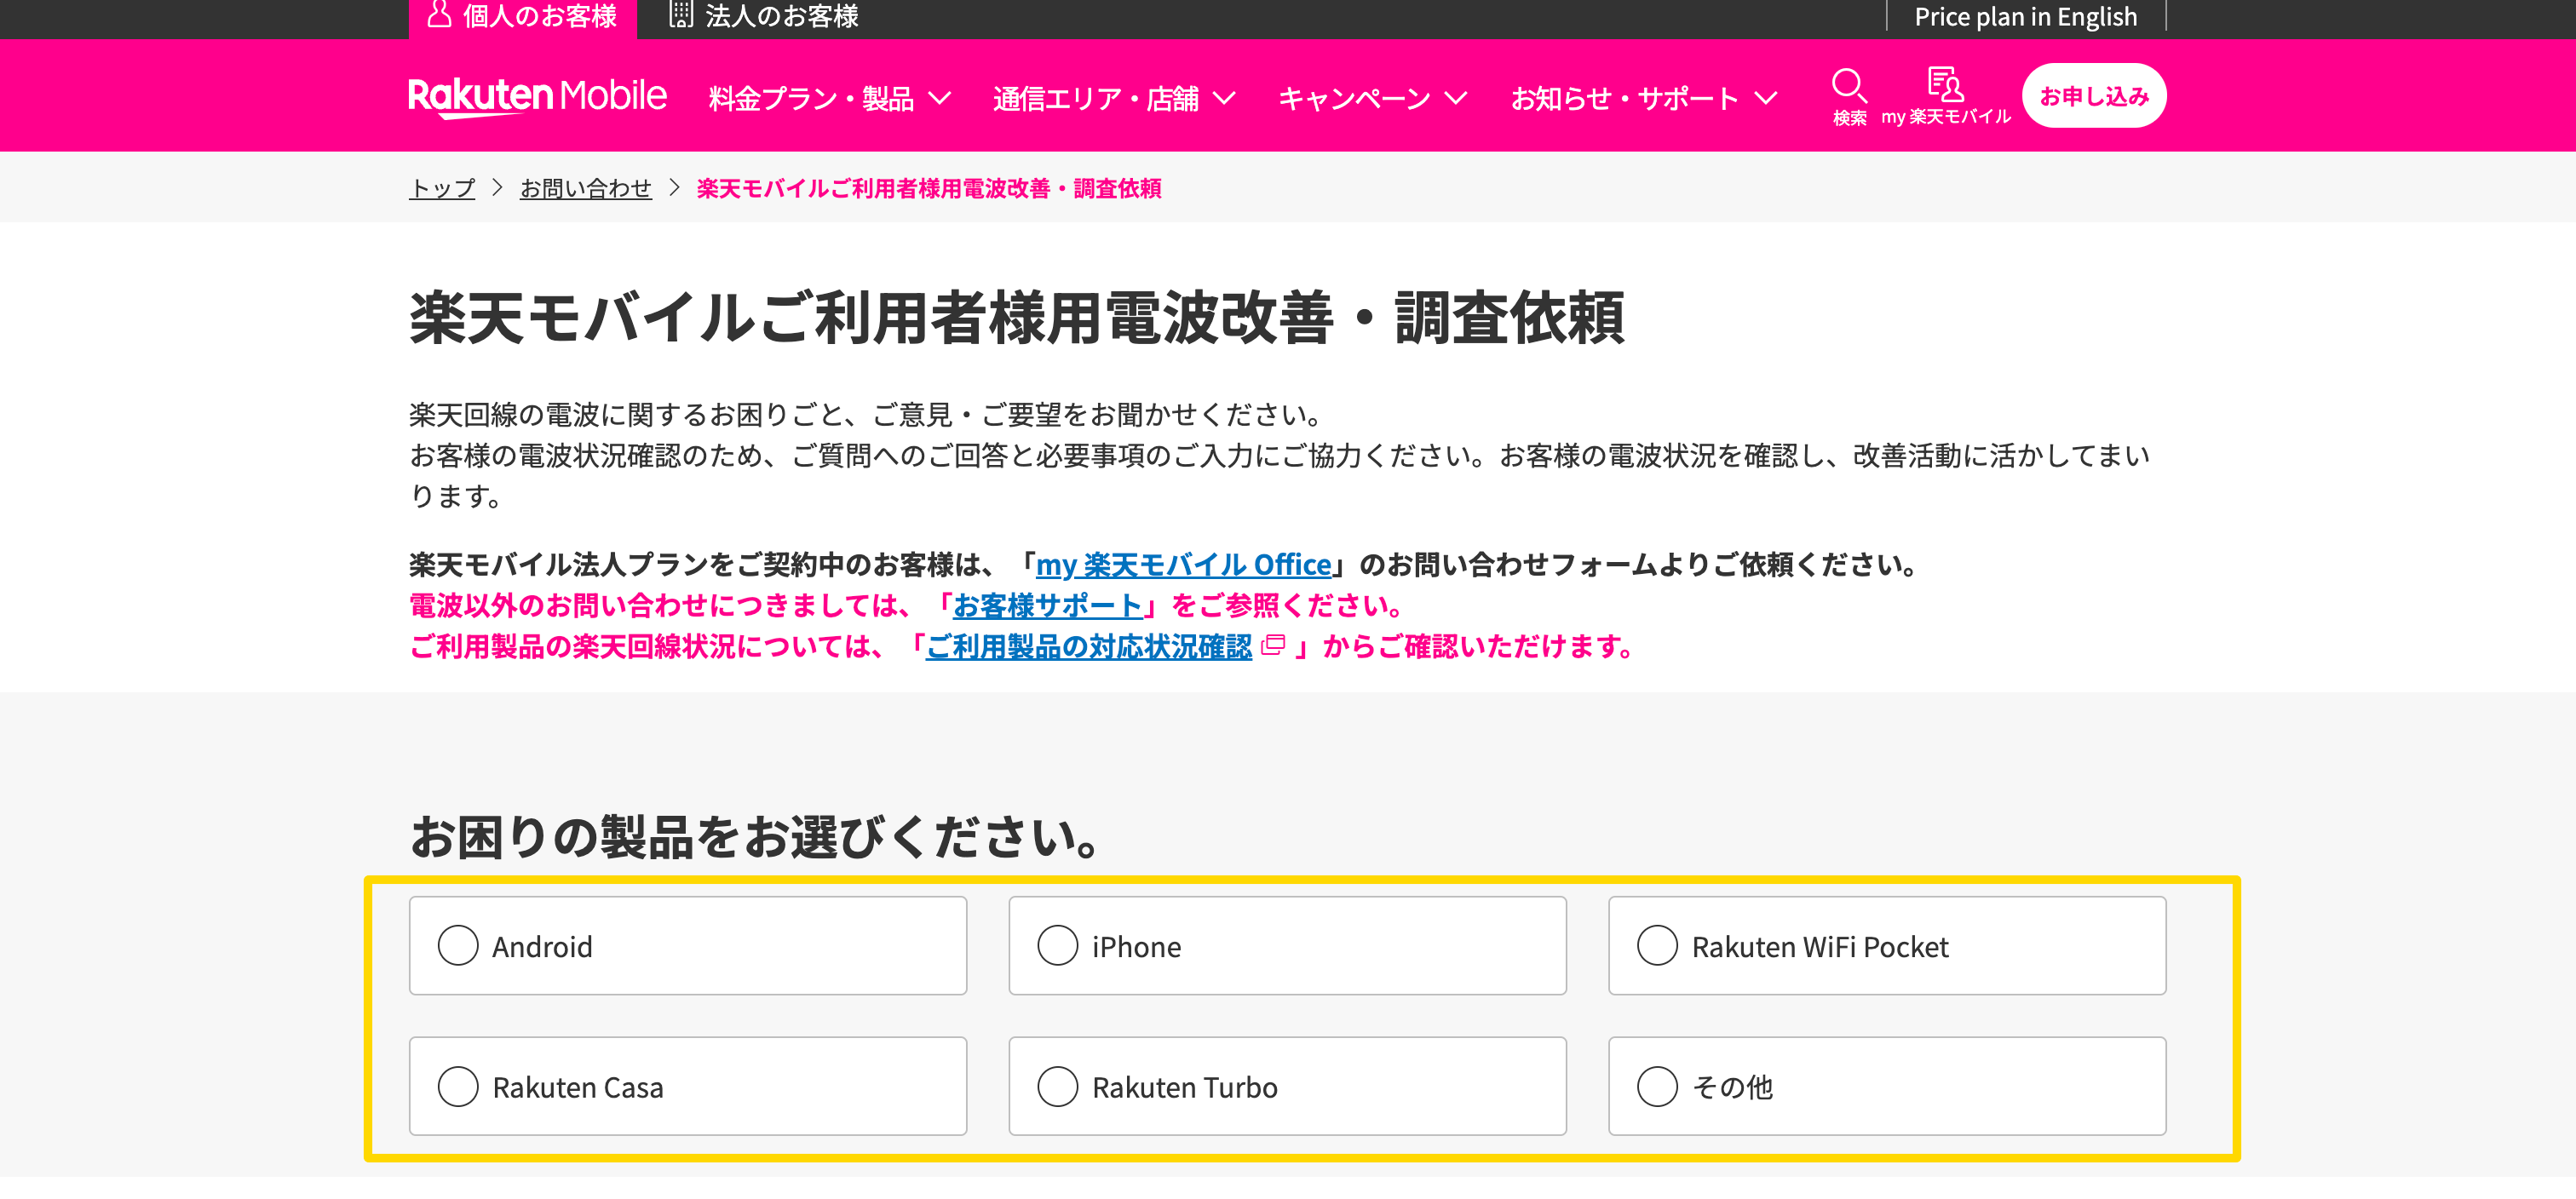The height and width of the screenshot is (1199, 2576).
Task: Open the ご利用製品の対応状況確認 link
Action: click(1089, 646)
